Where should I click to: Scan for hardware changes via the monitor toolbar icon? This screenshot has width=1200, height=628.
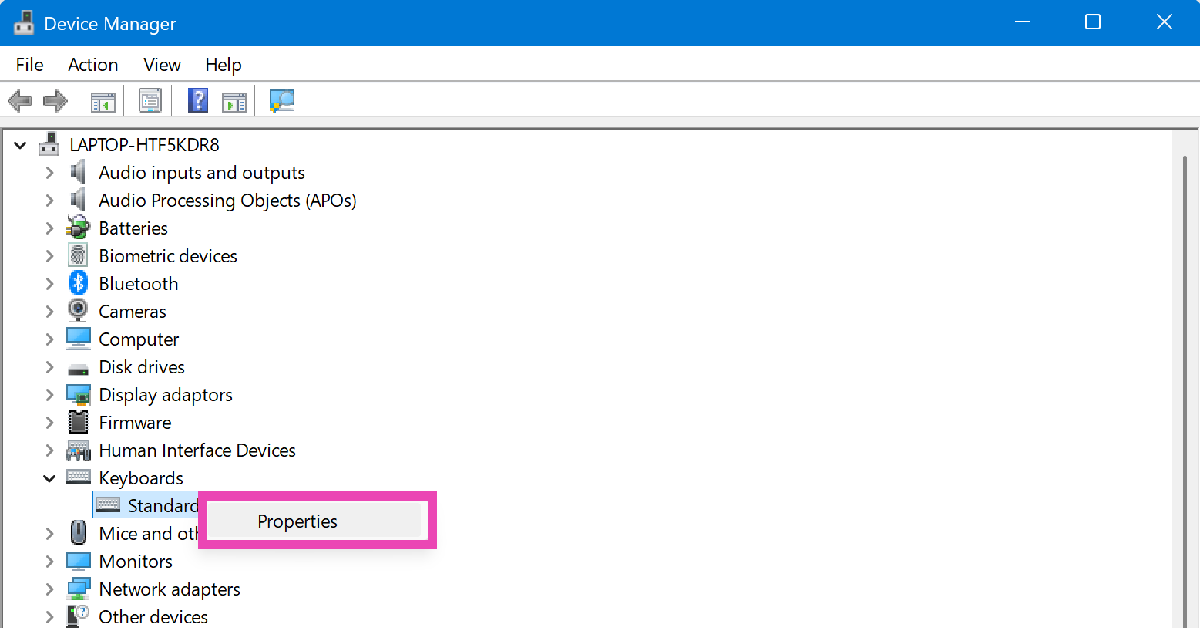pos(282,101)
